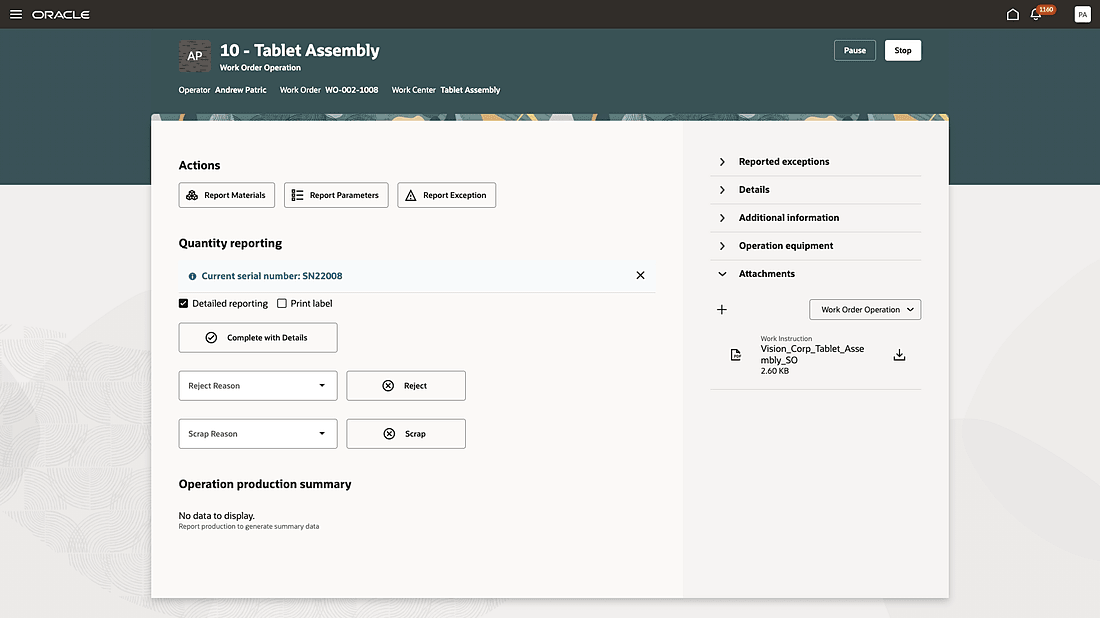Click the Reject button
Viewport: 1100px width, 618px height.
point(406,386)
